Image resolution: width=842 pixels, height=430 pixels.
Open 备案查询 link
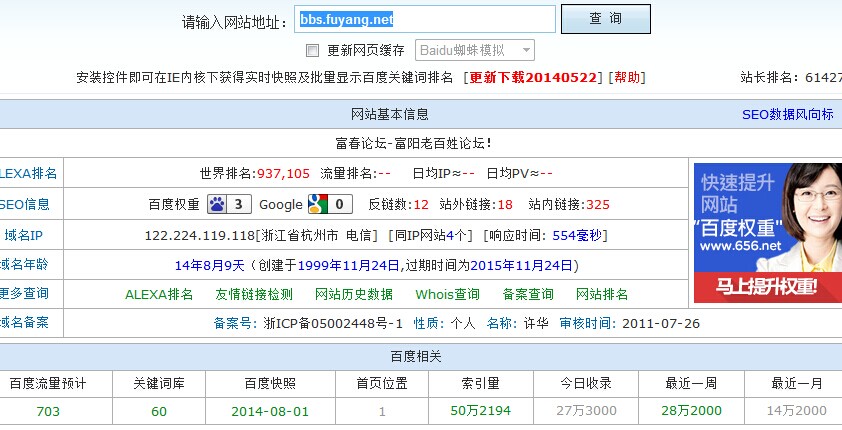click(x=528, y=294)
